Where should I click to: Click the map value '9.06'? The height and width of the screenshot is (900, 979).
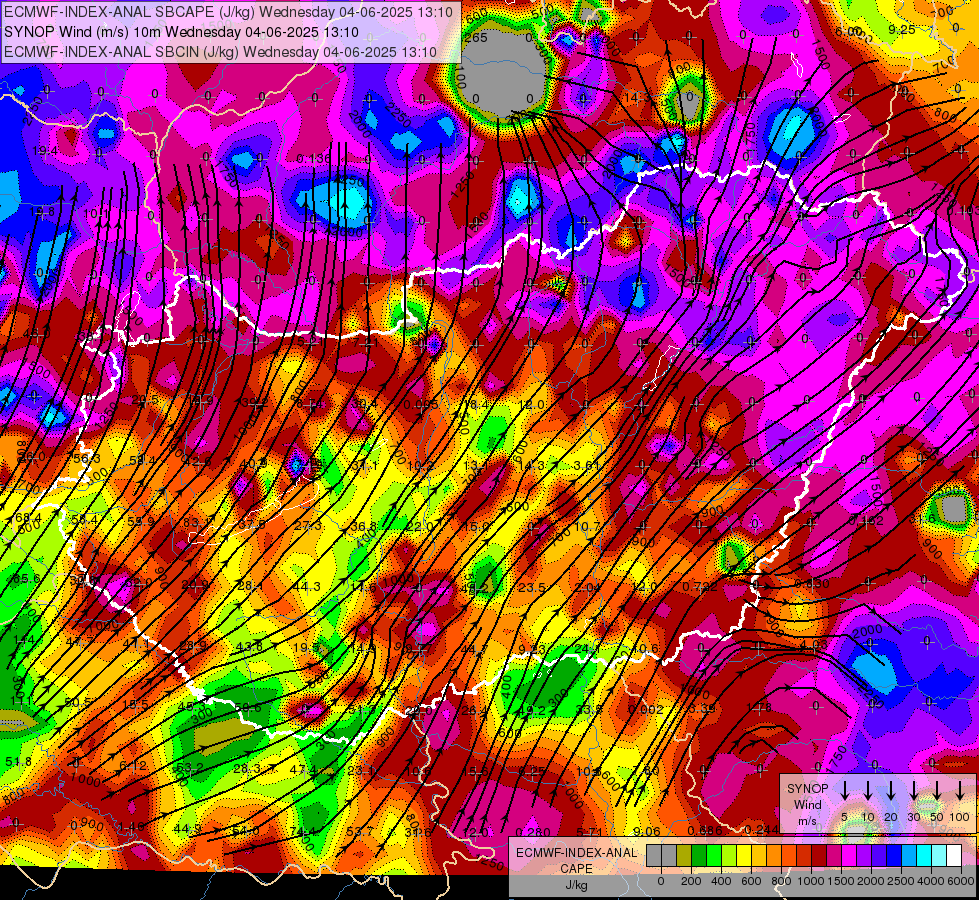pyautogui.click(x=647, y=831)
